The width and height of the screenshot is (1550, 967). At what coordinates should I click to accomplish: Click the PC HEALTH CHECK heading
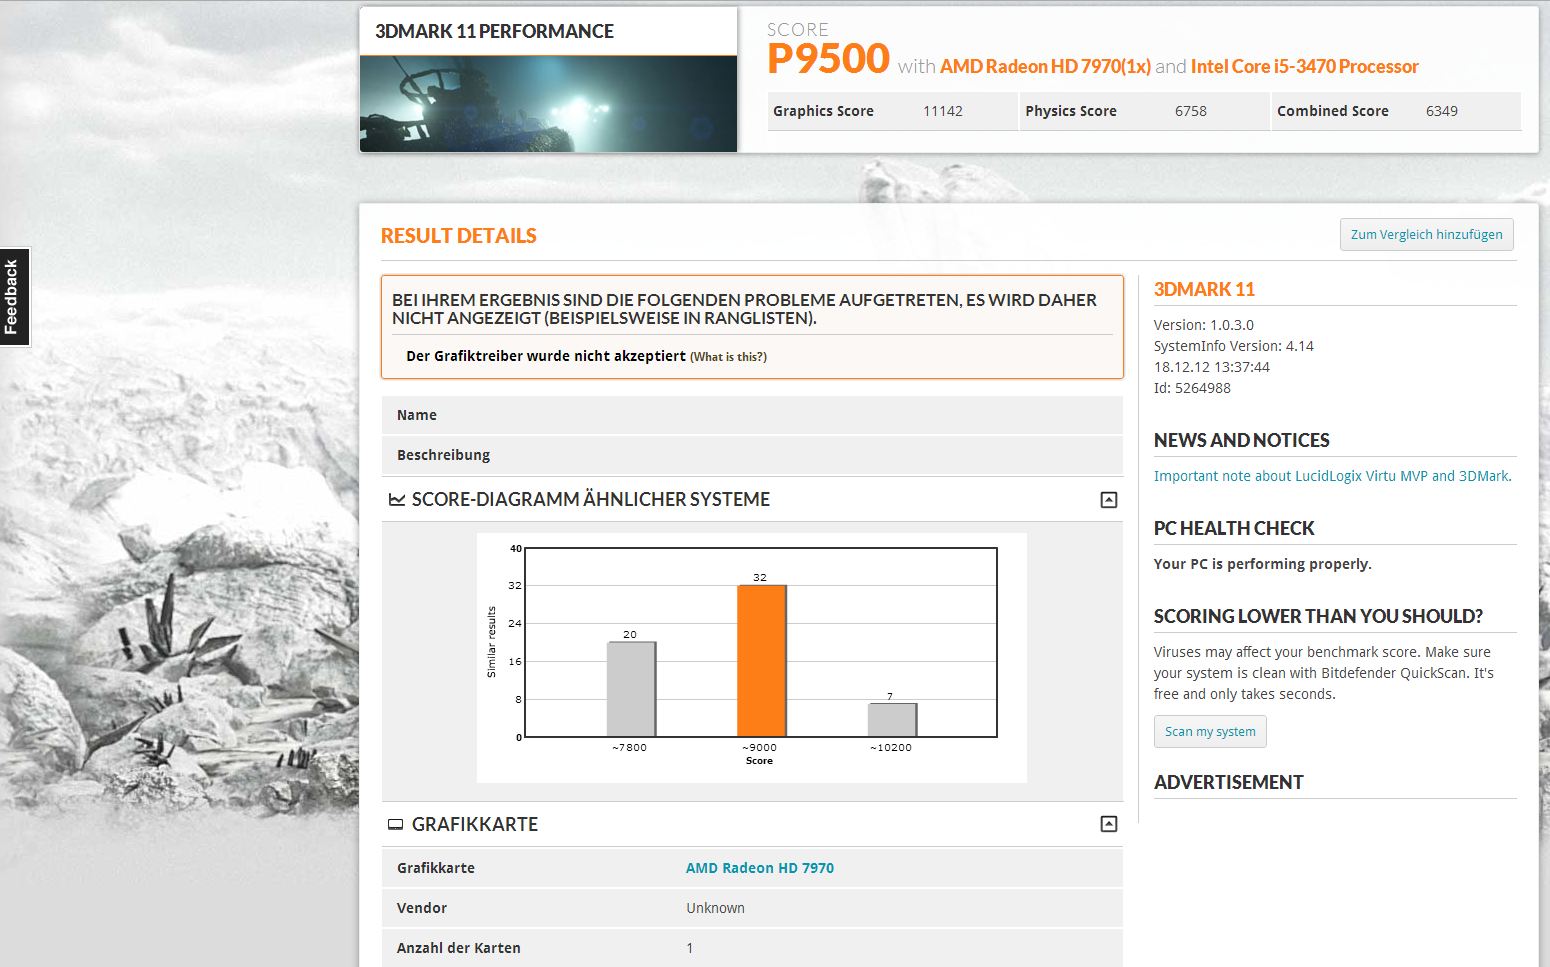pos(1234,528)
